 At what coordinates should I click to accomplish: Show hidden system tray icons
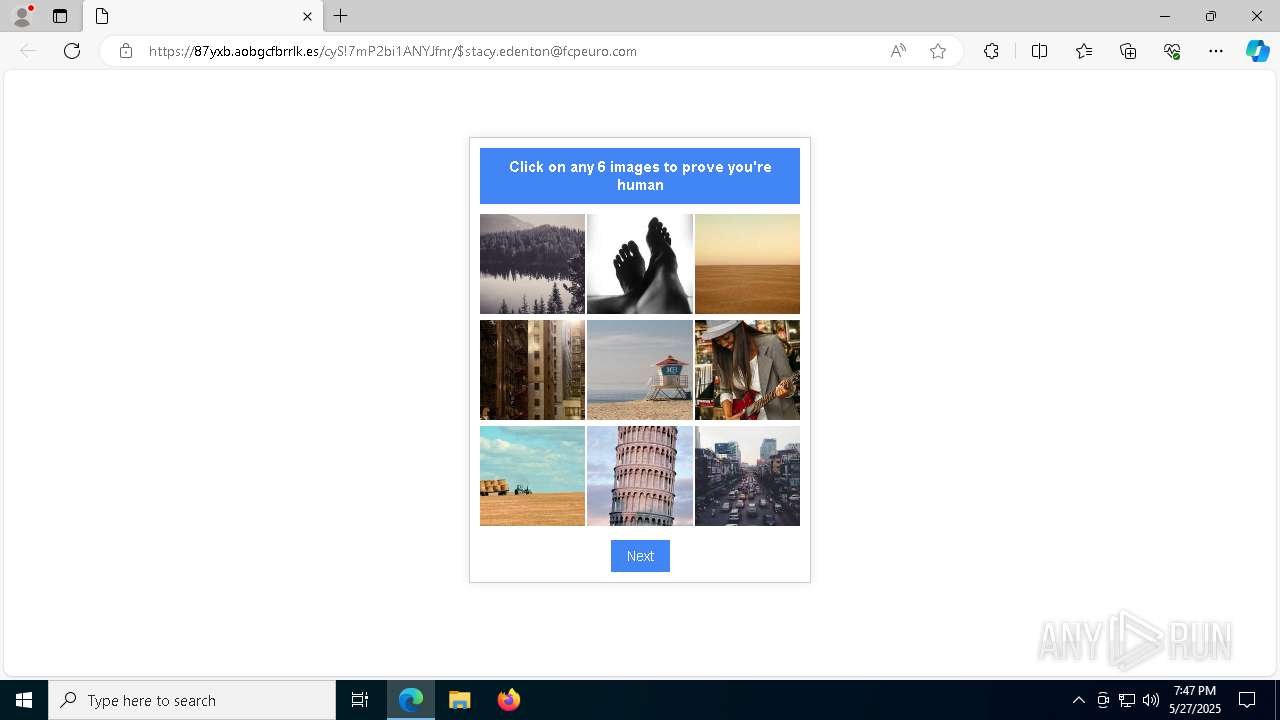pyautogui.click(x=1078, y=700)
